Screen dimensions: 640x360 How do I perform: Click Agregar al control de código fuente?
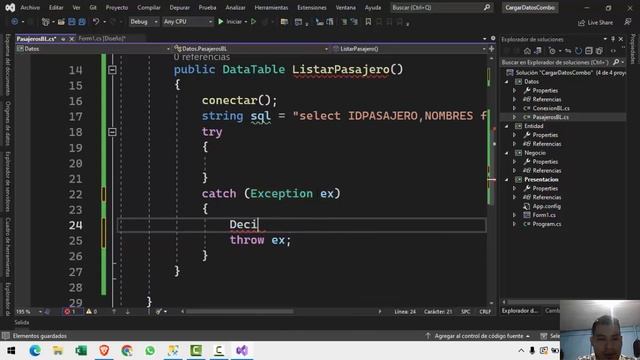tap(478, 336)
